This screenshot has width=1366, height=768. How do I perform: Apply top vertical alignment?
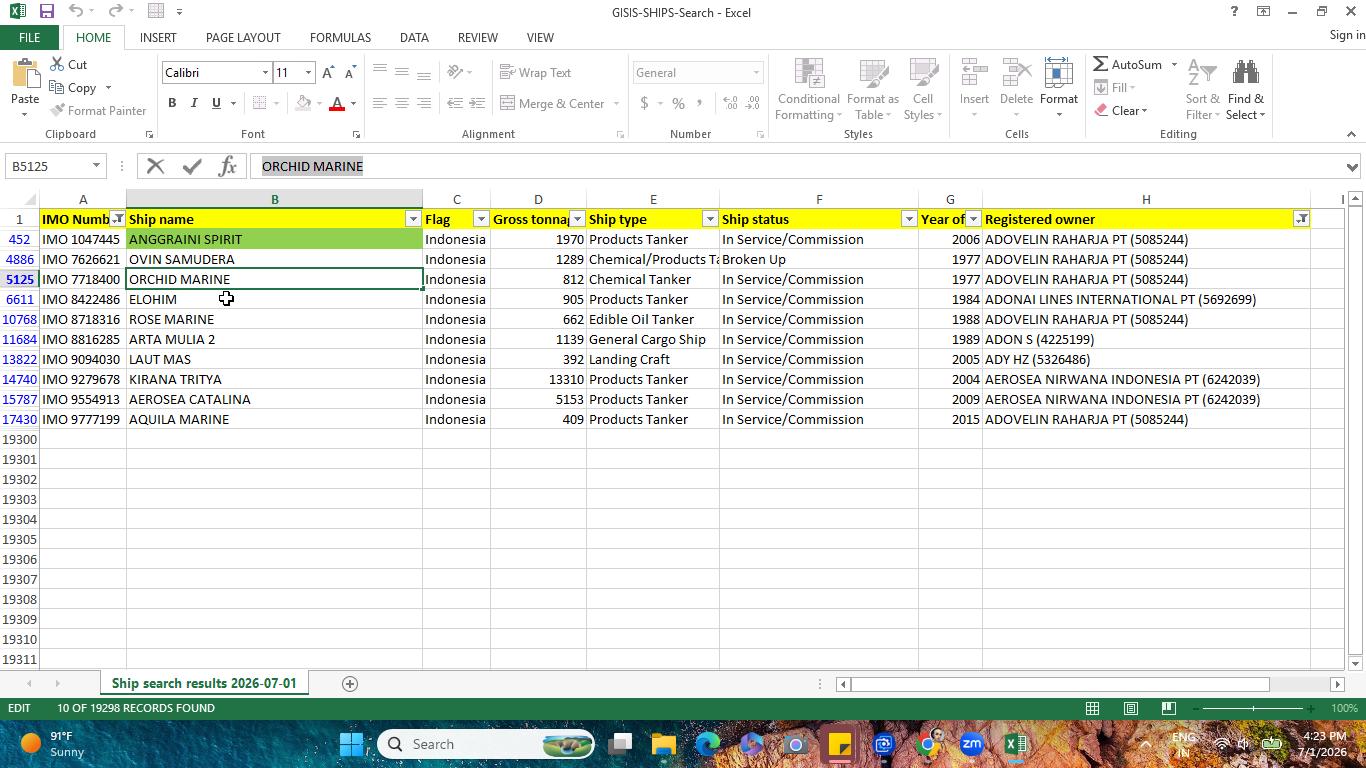[379, 72]
